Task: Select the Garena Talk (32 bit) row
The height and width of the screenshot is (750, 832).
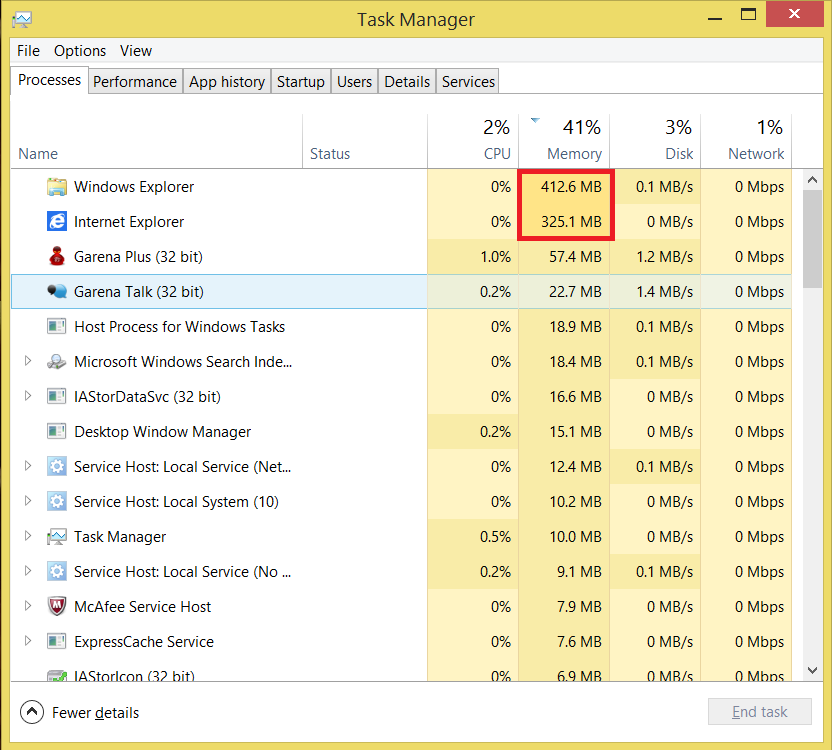Action: tap(401, 291)
